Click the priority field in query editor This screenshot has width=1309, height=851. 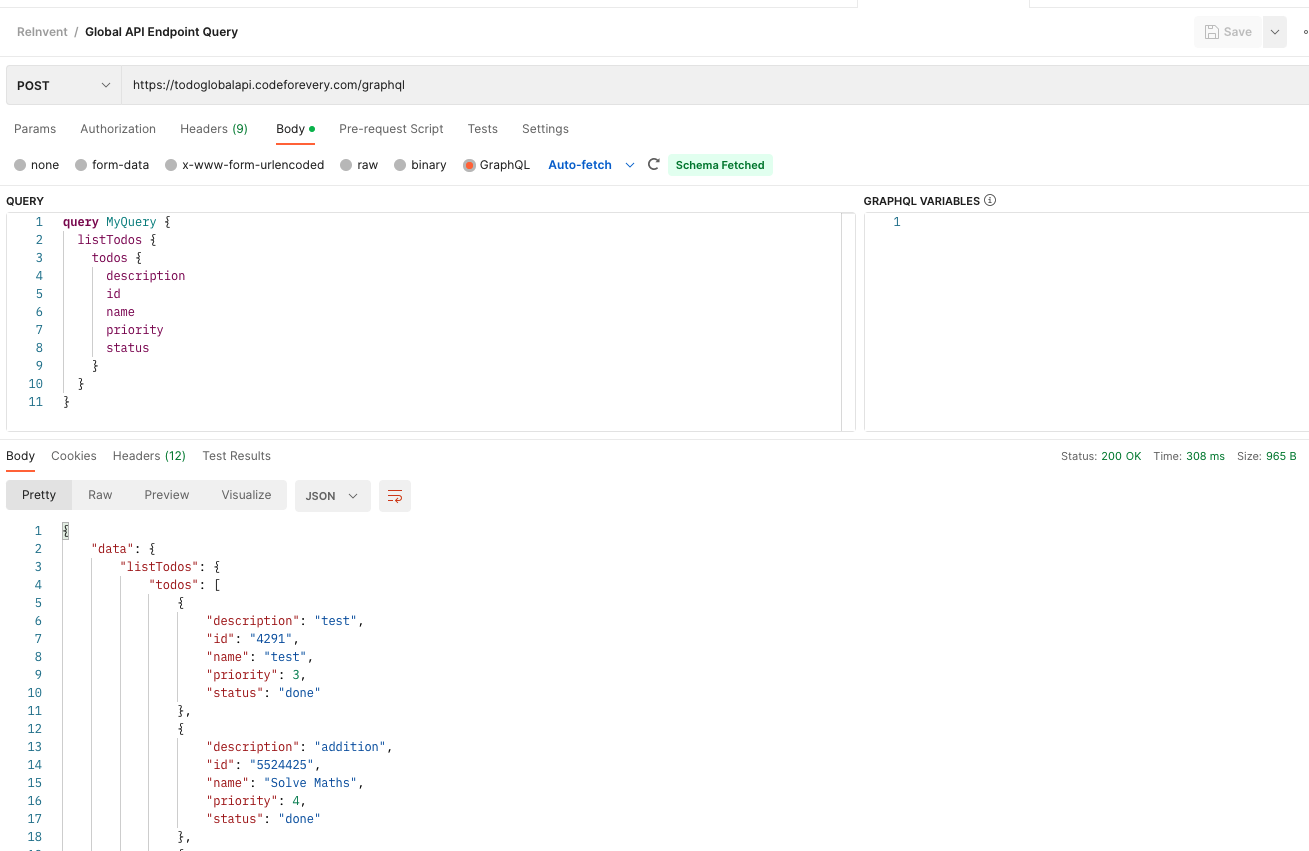135,330
